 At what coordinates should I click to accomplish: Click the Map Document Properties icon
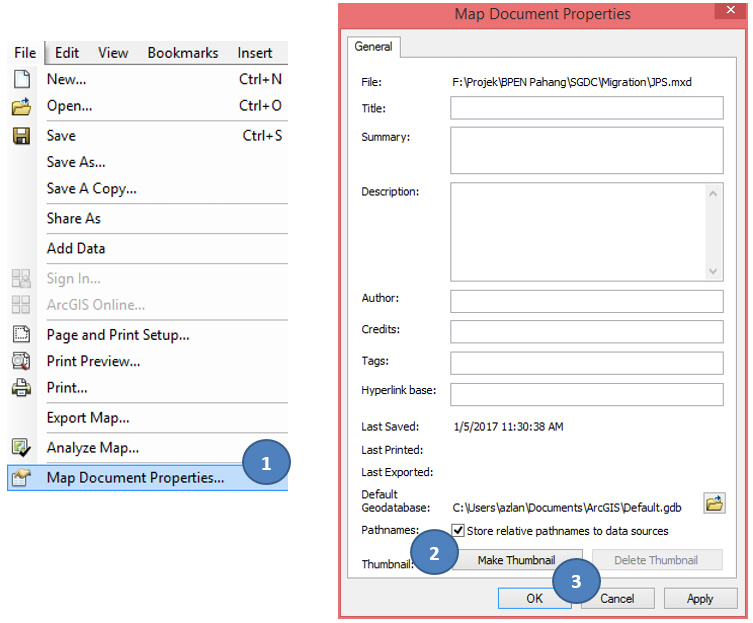[21, 477]
